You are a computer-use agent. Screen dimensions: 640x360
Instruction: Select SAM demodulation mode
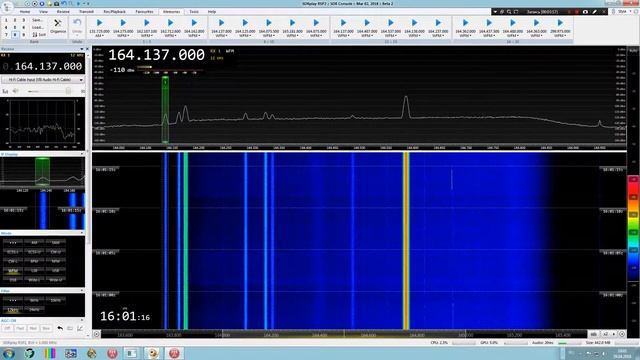[56, 242]
